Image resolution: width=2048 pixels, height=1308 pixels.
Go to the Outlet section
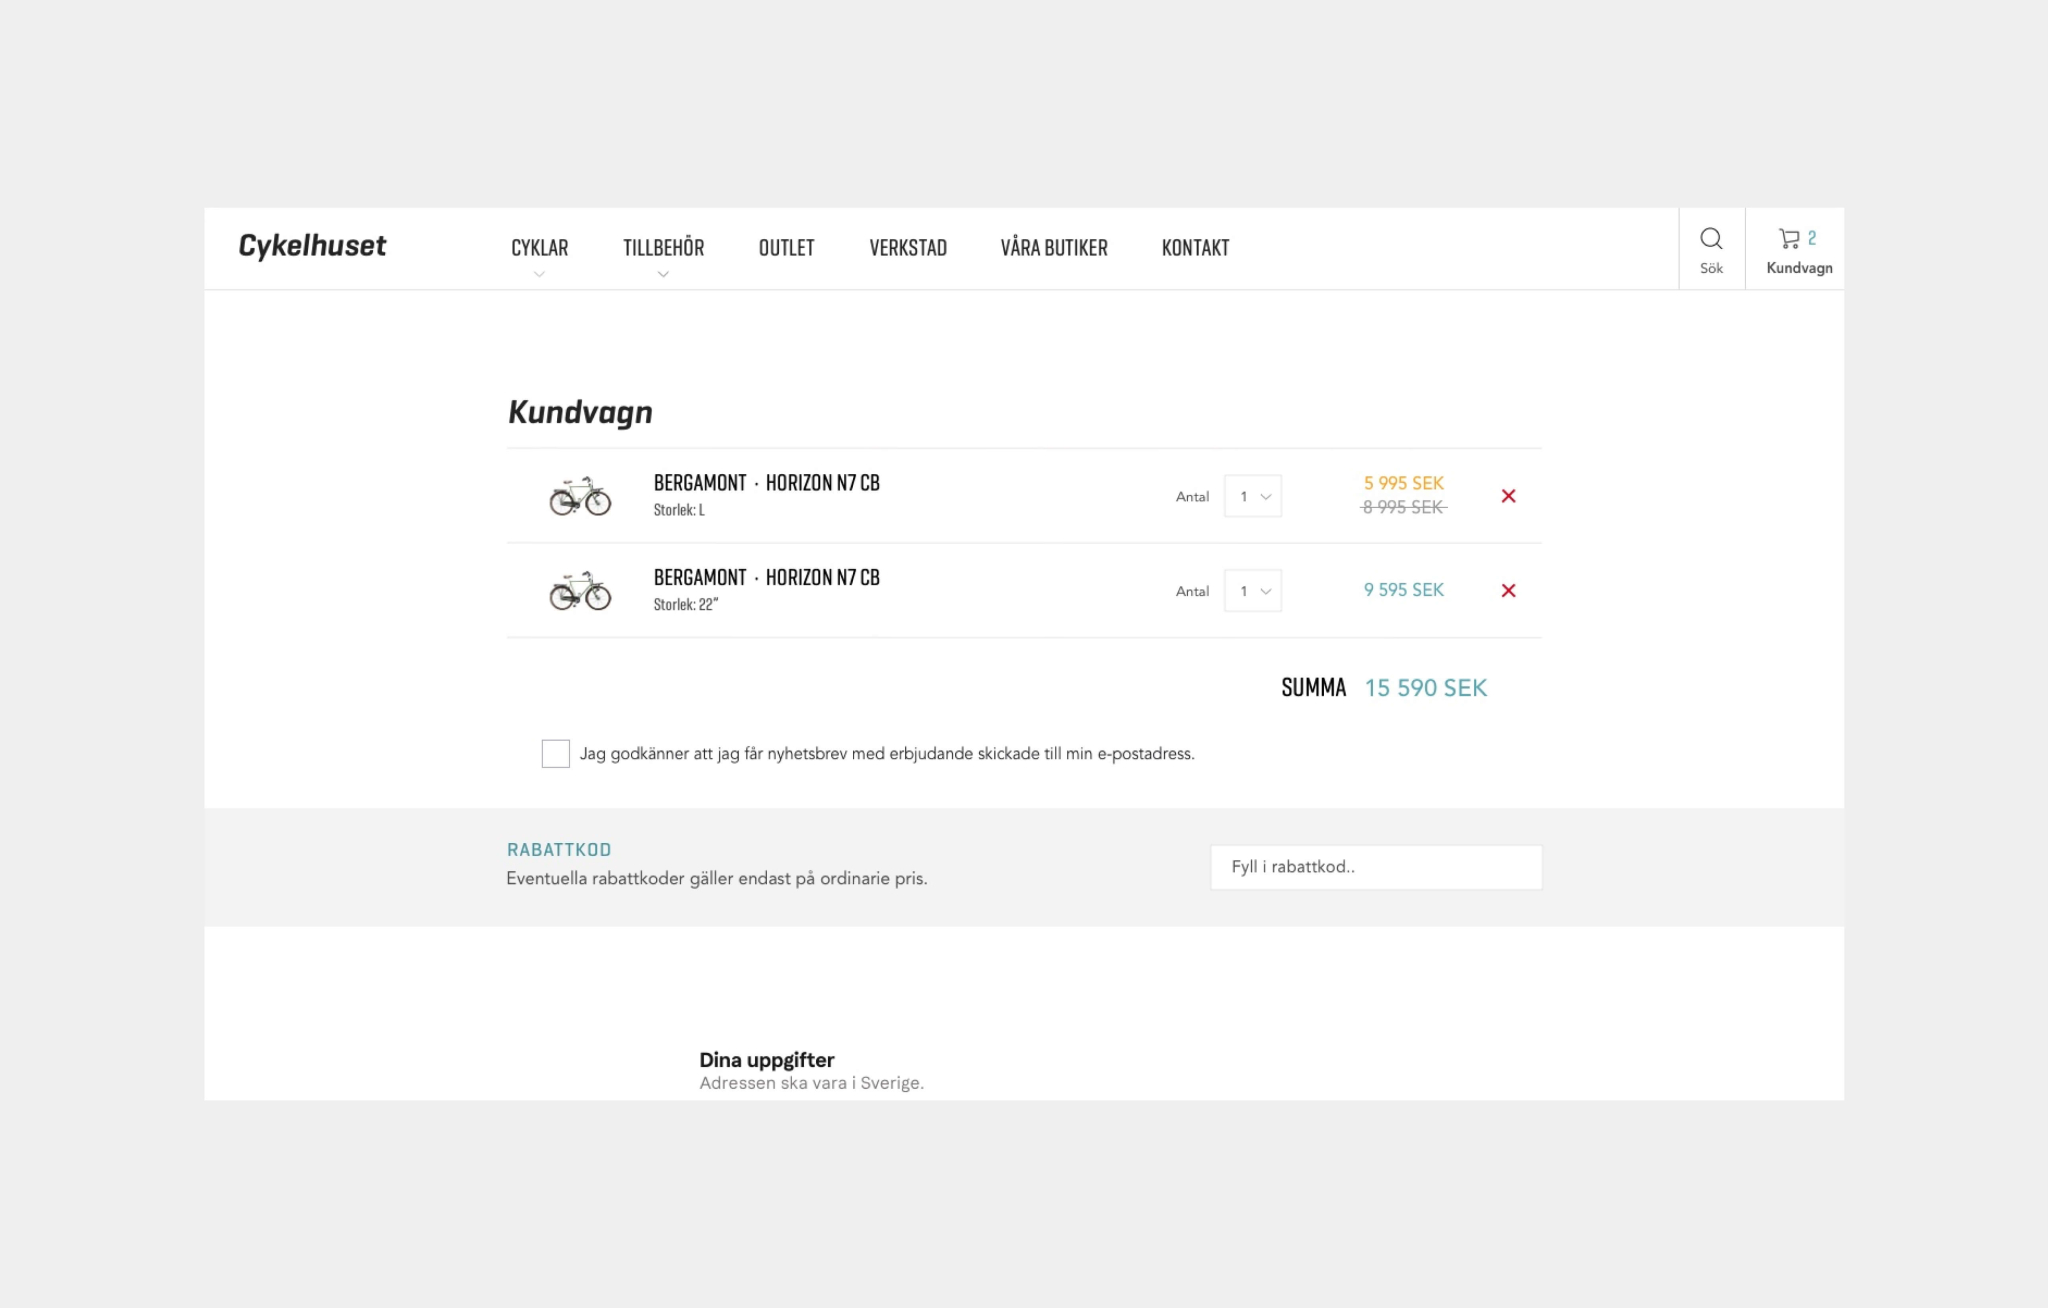coord(787,248)
